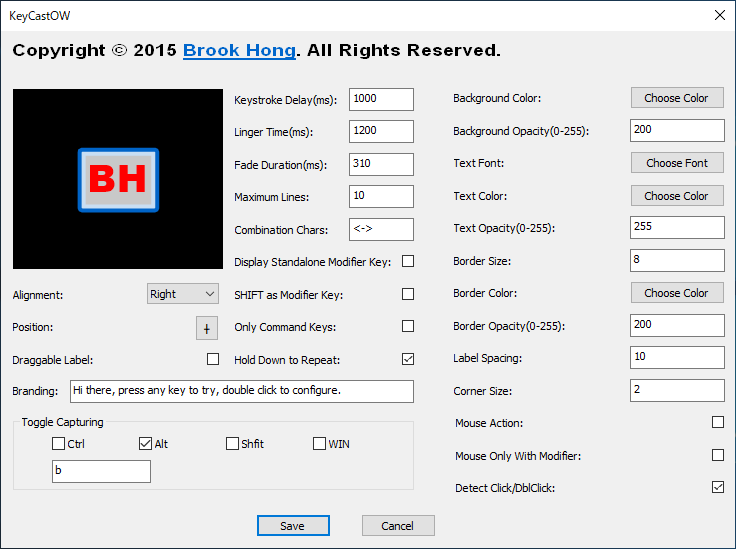Toggle Mouse Only With Modifier checkbox

[718, 455]
